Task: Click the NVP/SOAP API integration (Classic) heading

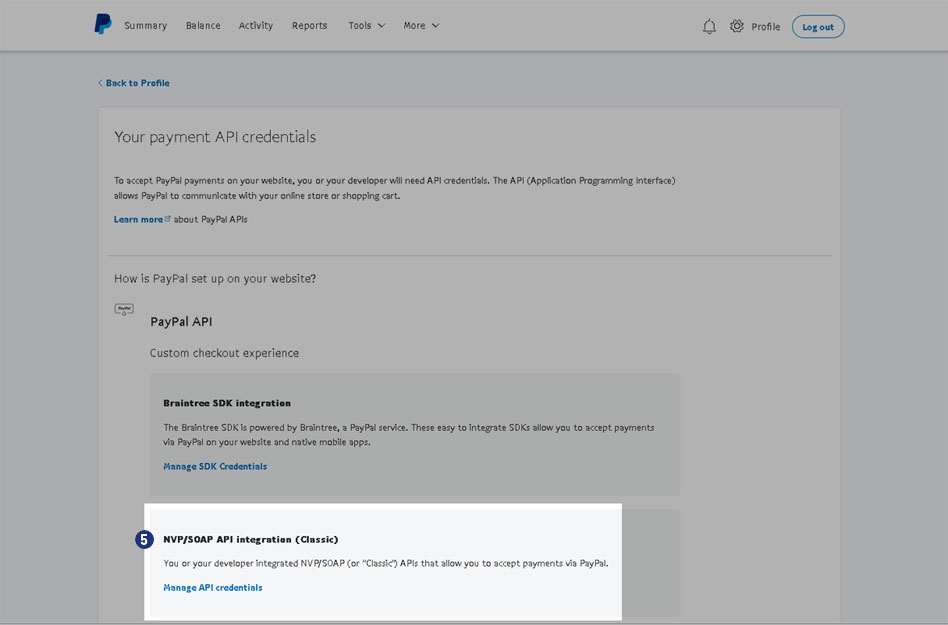Action: [251, 539]
